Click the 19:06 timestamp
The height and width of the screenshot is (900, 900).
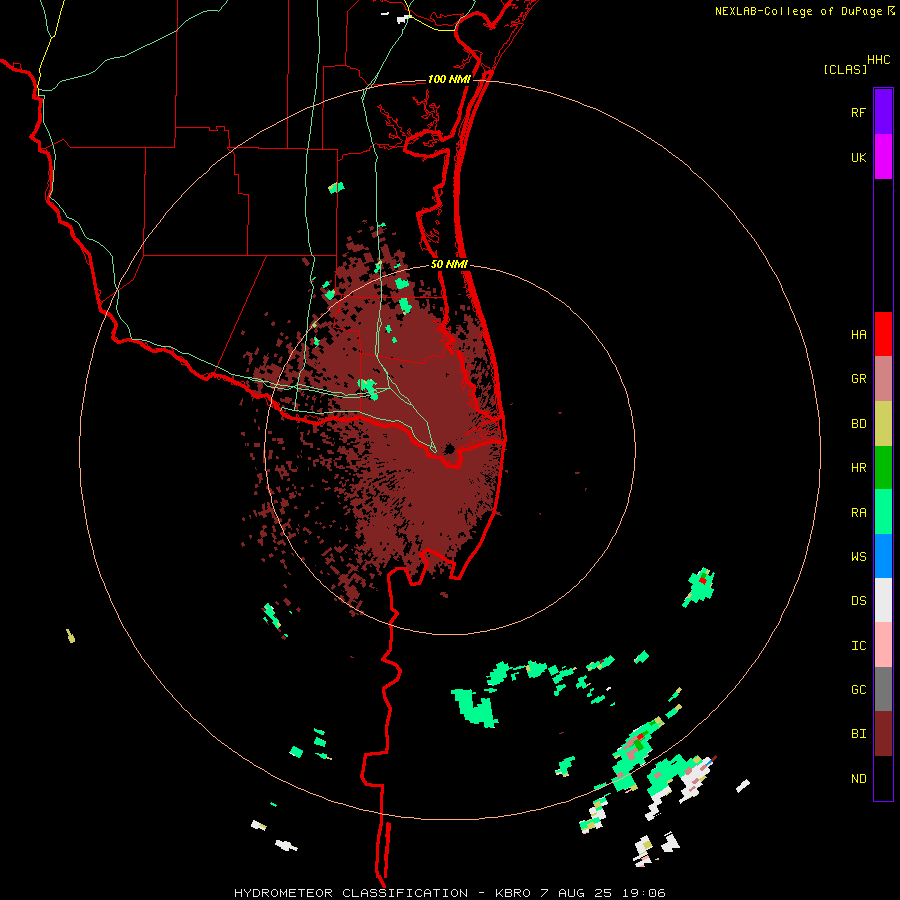coord(645,893)
